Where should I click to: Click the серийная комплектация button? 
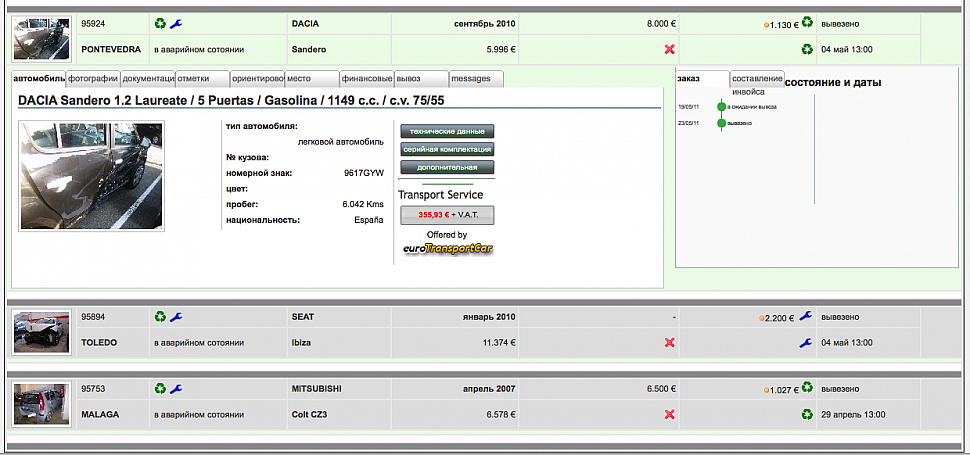[447, 149]
